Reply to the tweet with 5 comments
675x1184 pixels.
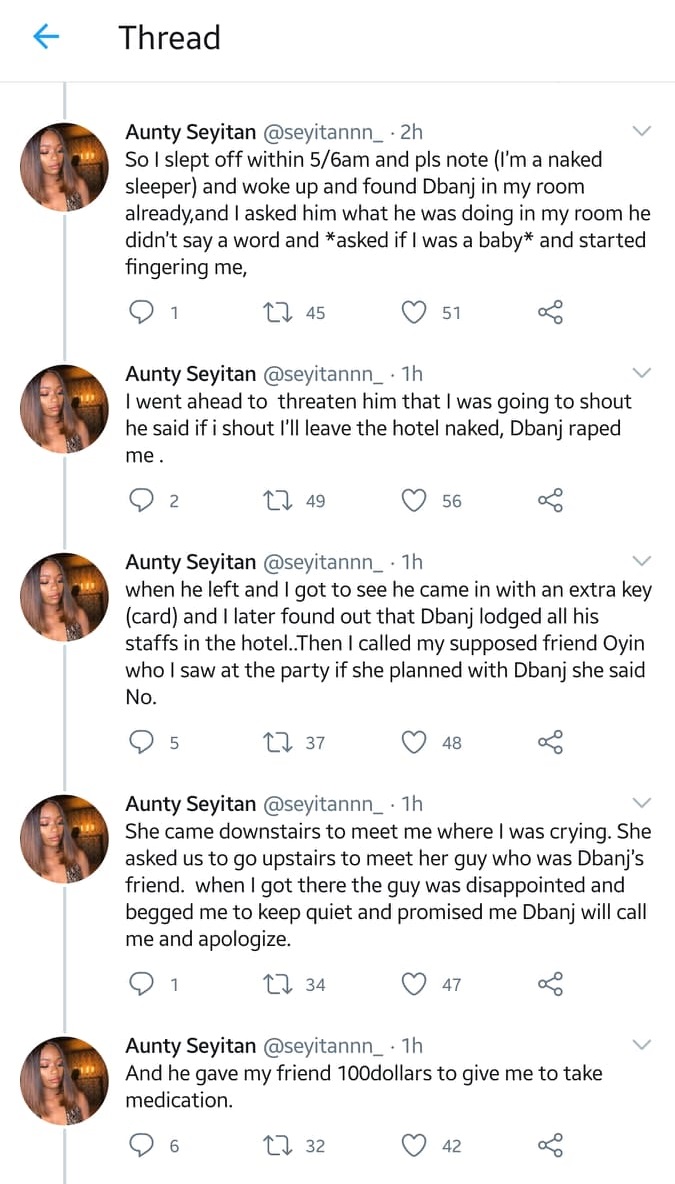[145, 742]
